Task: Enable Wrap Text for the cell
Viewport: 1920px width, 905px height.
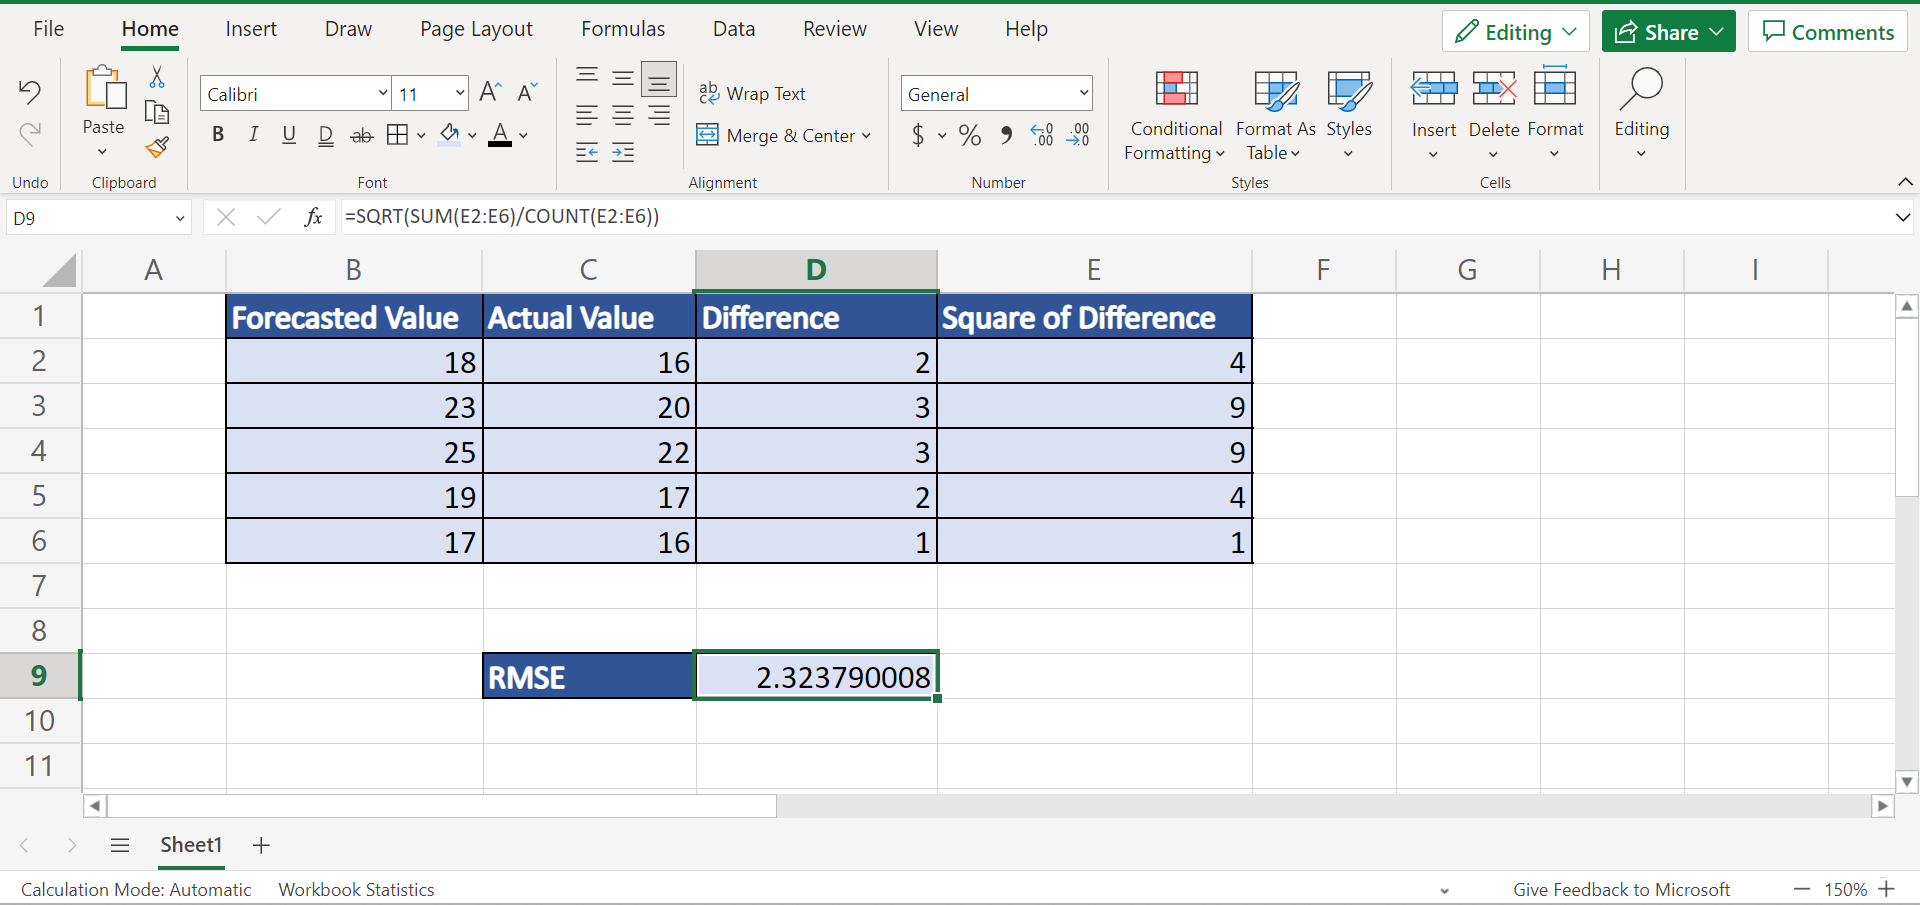Action: [x=753, y=93]
